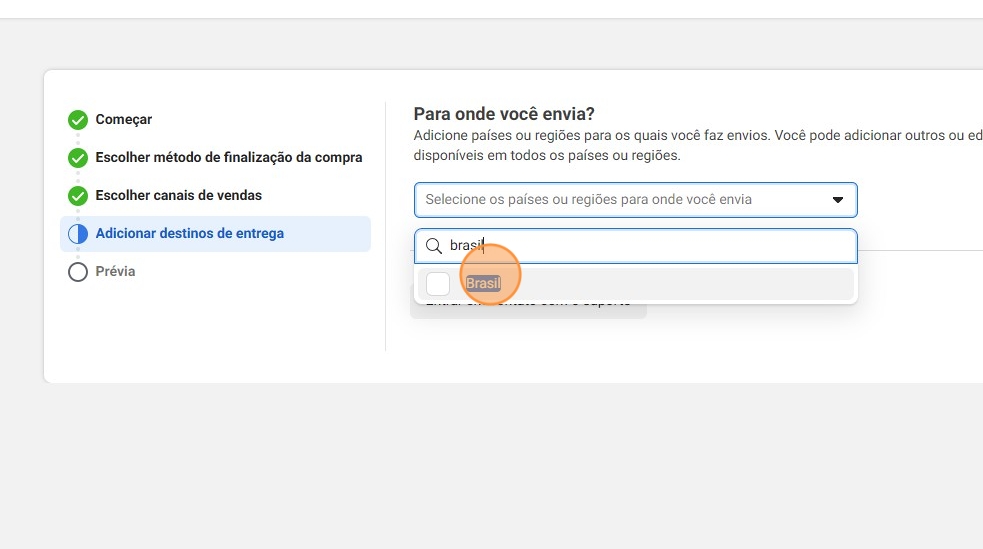
Task: Click the green checkmark beside Começar
Action: click(x=78, y=120)
